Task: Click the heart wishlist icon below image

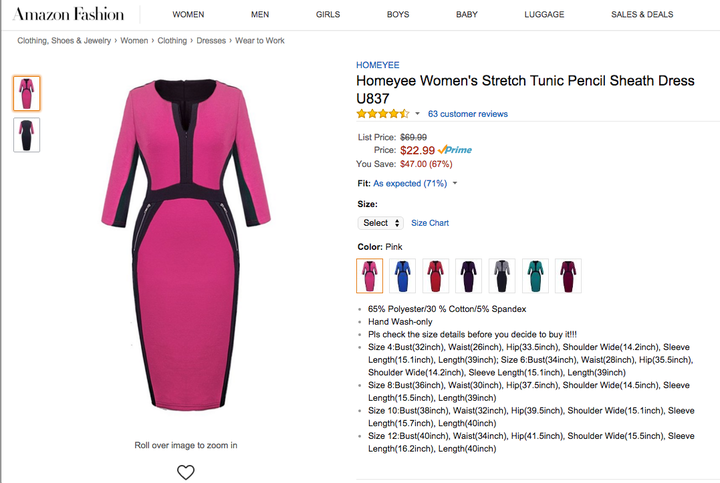Action: tap(186, 472)
